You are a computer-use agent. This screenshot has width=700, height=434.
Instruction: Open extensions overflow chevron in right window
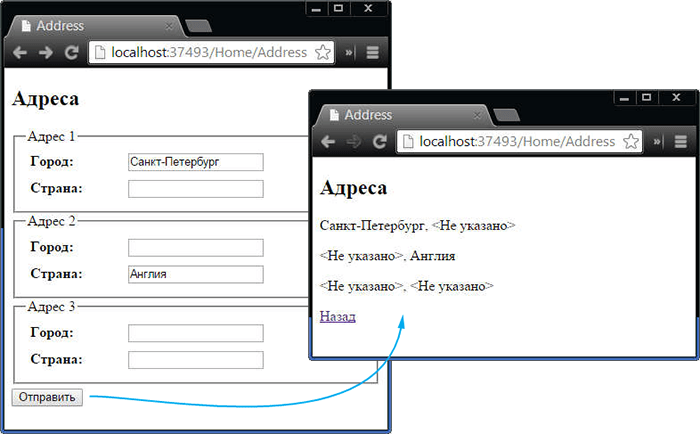(657, 142)
